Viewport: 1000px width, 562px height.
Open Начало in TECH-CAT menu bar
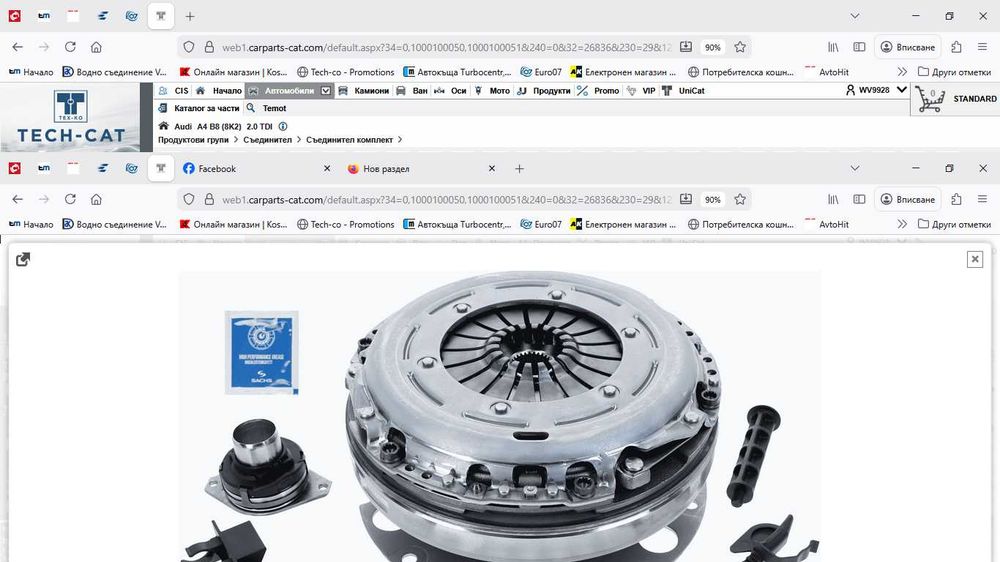coord(219,91)
